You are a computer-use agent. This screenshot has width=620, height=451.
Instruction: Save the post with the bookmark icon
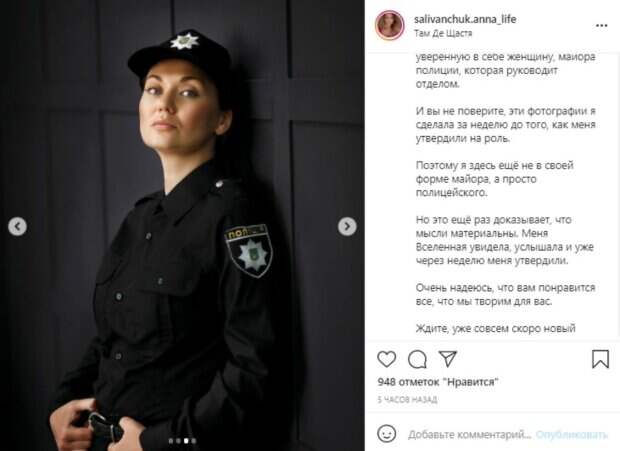pyautogui.click(x=600, y=359)
